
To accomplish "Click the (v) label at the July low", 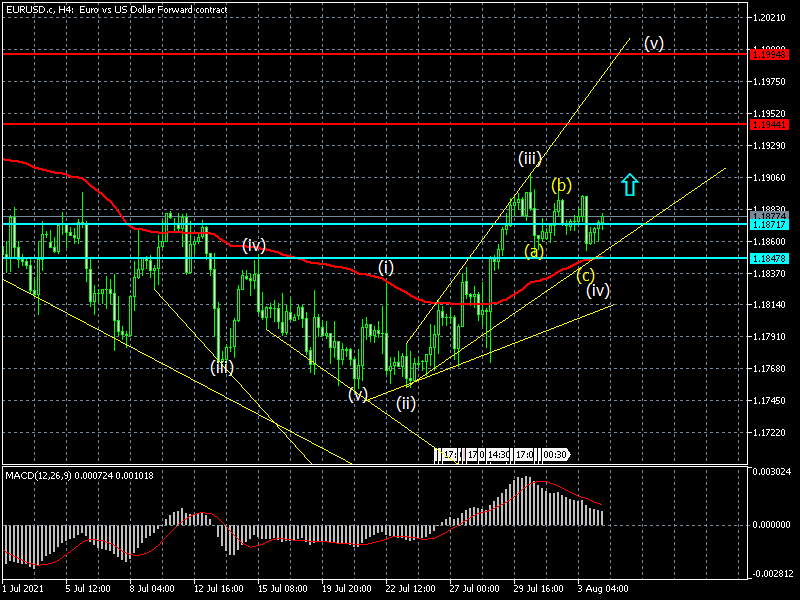I will (358, 394).
